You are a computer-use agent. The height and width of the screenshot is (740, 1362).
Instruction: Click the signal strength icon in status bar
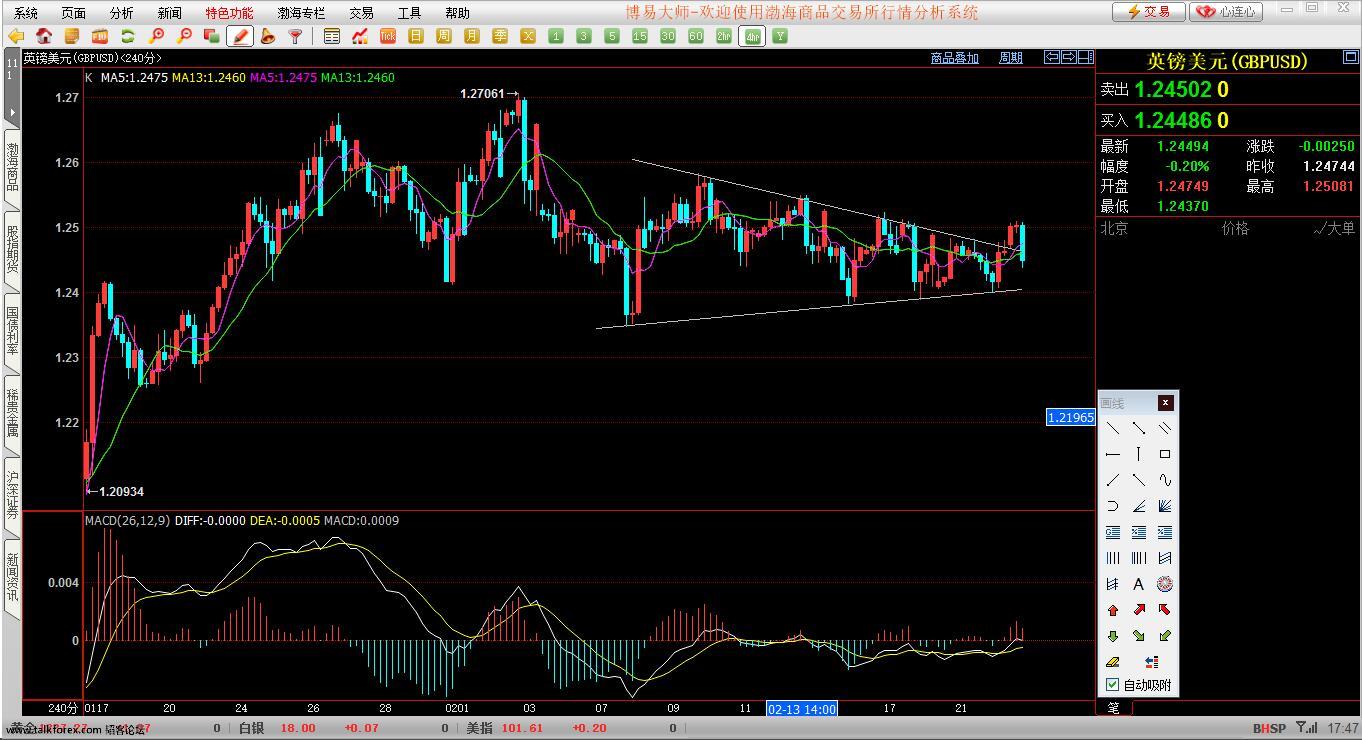pyautogui.click(x=1305, y=728)
